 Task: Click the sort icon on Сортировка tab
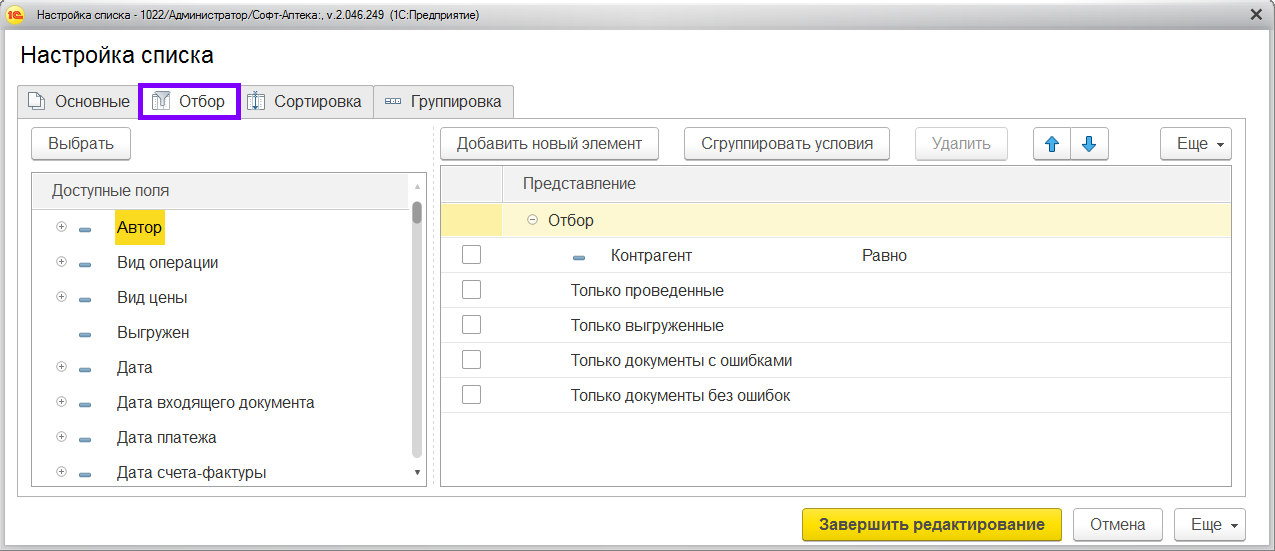[257, 101]
